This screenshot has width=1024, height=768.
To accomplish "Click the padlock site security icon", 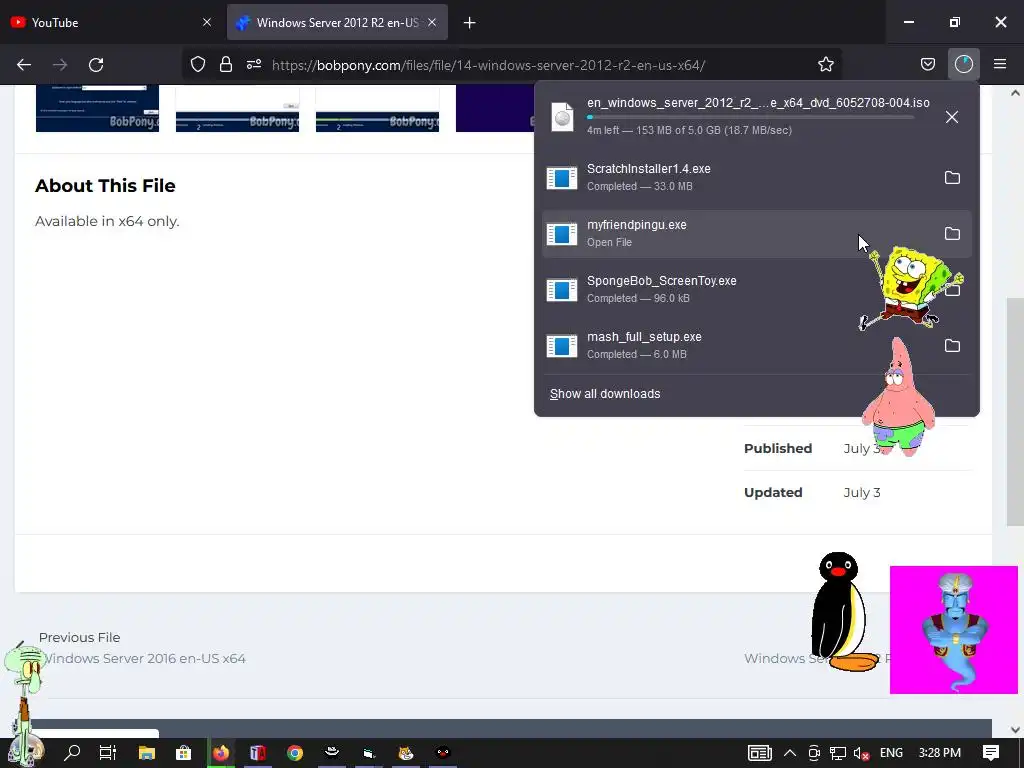I will coord(226,65).
